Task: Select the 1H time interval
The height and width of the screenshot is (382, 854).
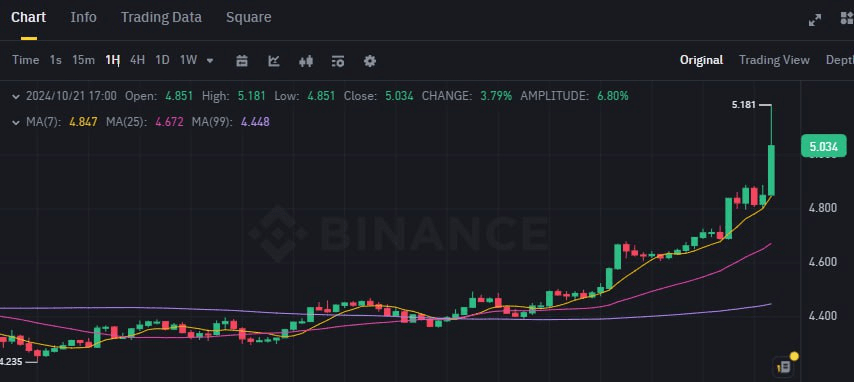Action: 112,60
